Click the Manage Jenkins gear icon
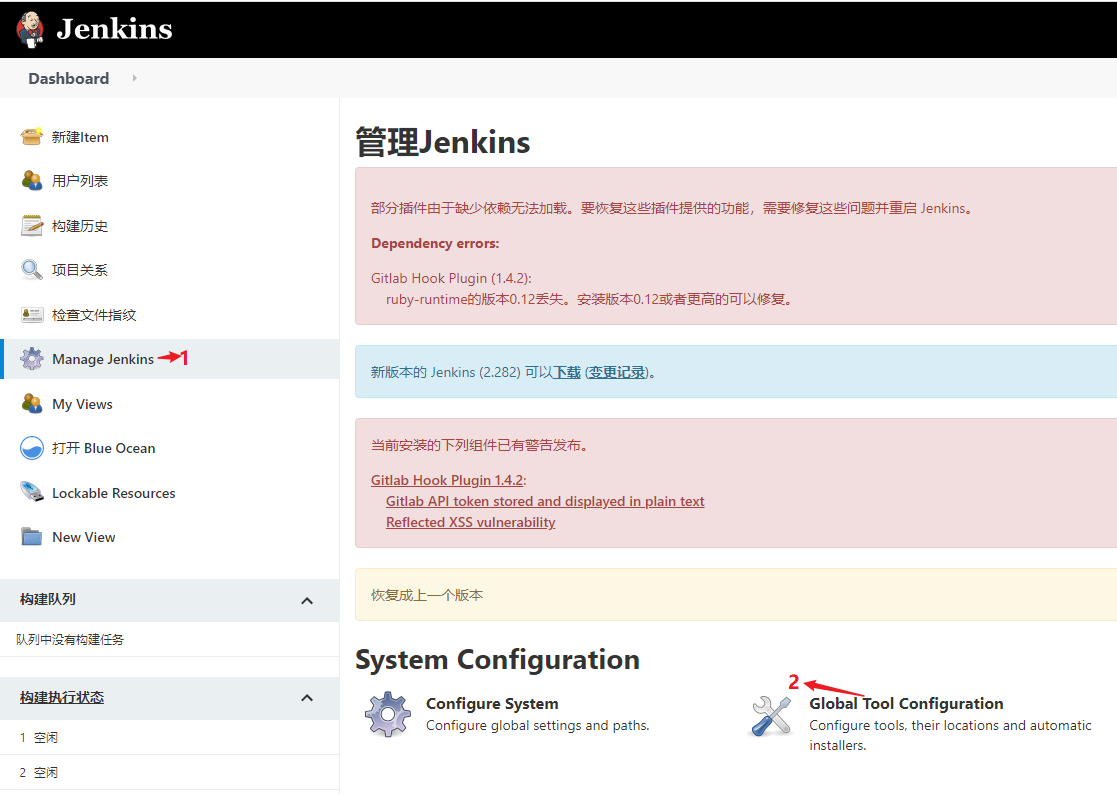This screenshot has width=1117, height=794. pos(31,358)
